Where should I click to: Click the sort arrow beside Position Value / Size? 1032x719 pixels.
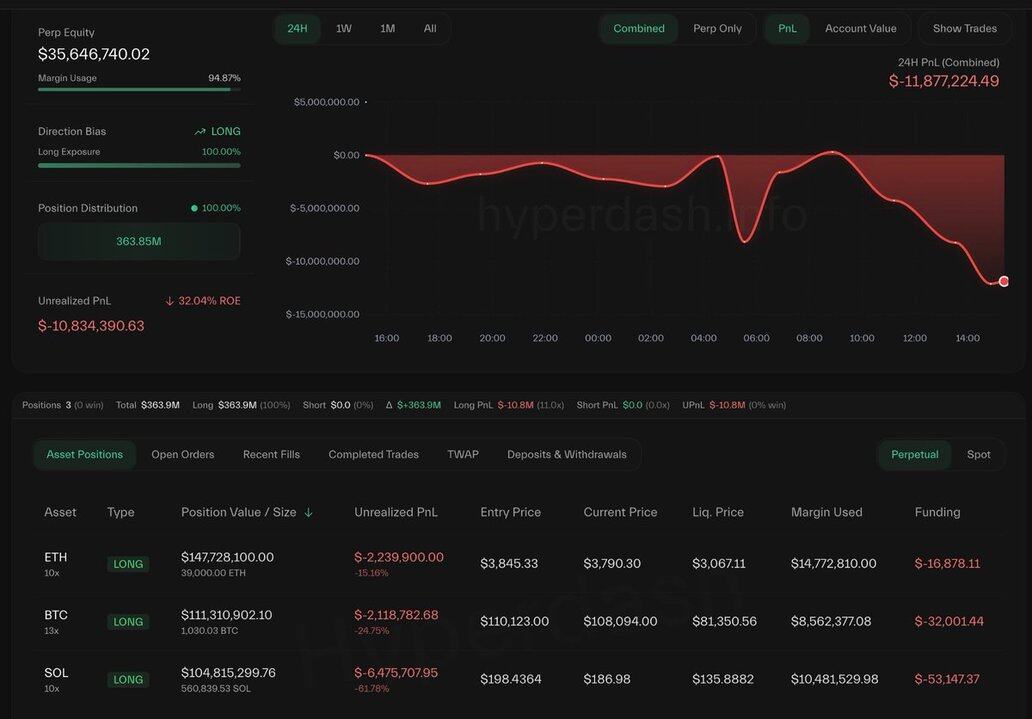(308, 513)
